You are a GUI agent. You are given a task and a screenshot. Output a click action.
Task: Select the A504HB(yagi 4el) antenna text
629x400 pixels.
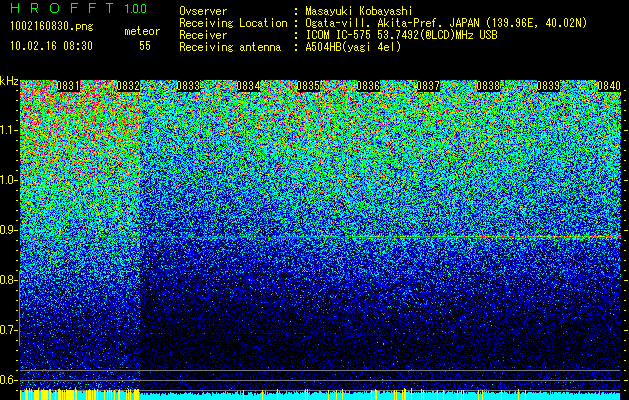pyautogui.click(x=353, y=47)
